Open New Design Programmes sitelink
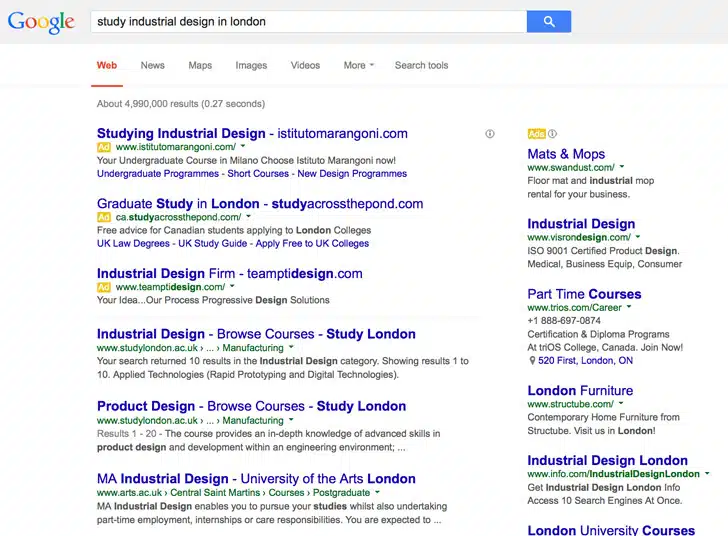Viewport: 728px width, 536px height. 352,174
